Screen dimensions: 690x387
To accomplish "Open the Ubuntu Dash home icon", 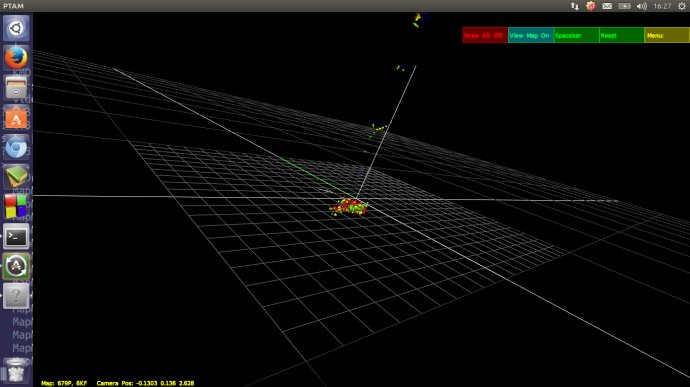I will pos(16,28).
